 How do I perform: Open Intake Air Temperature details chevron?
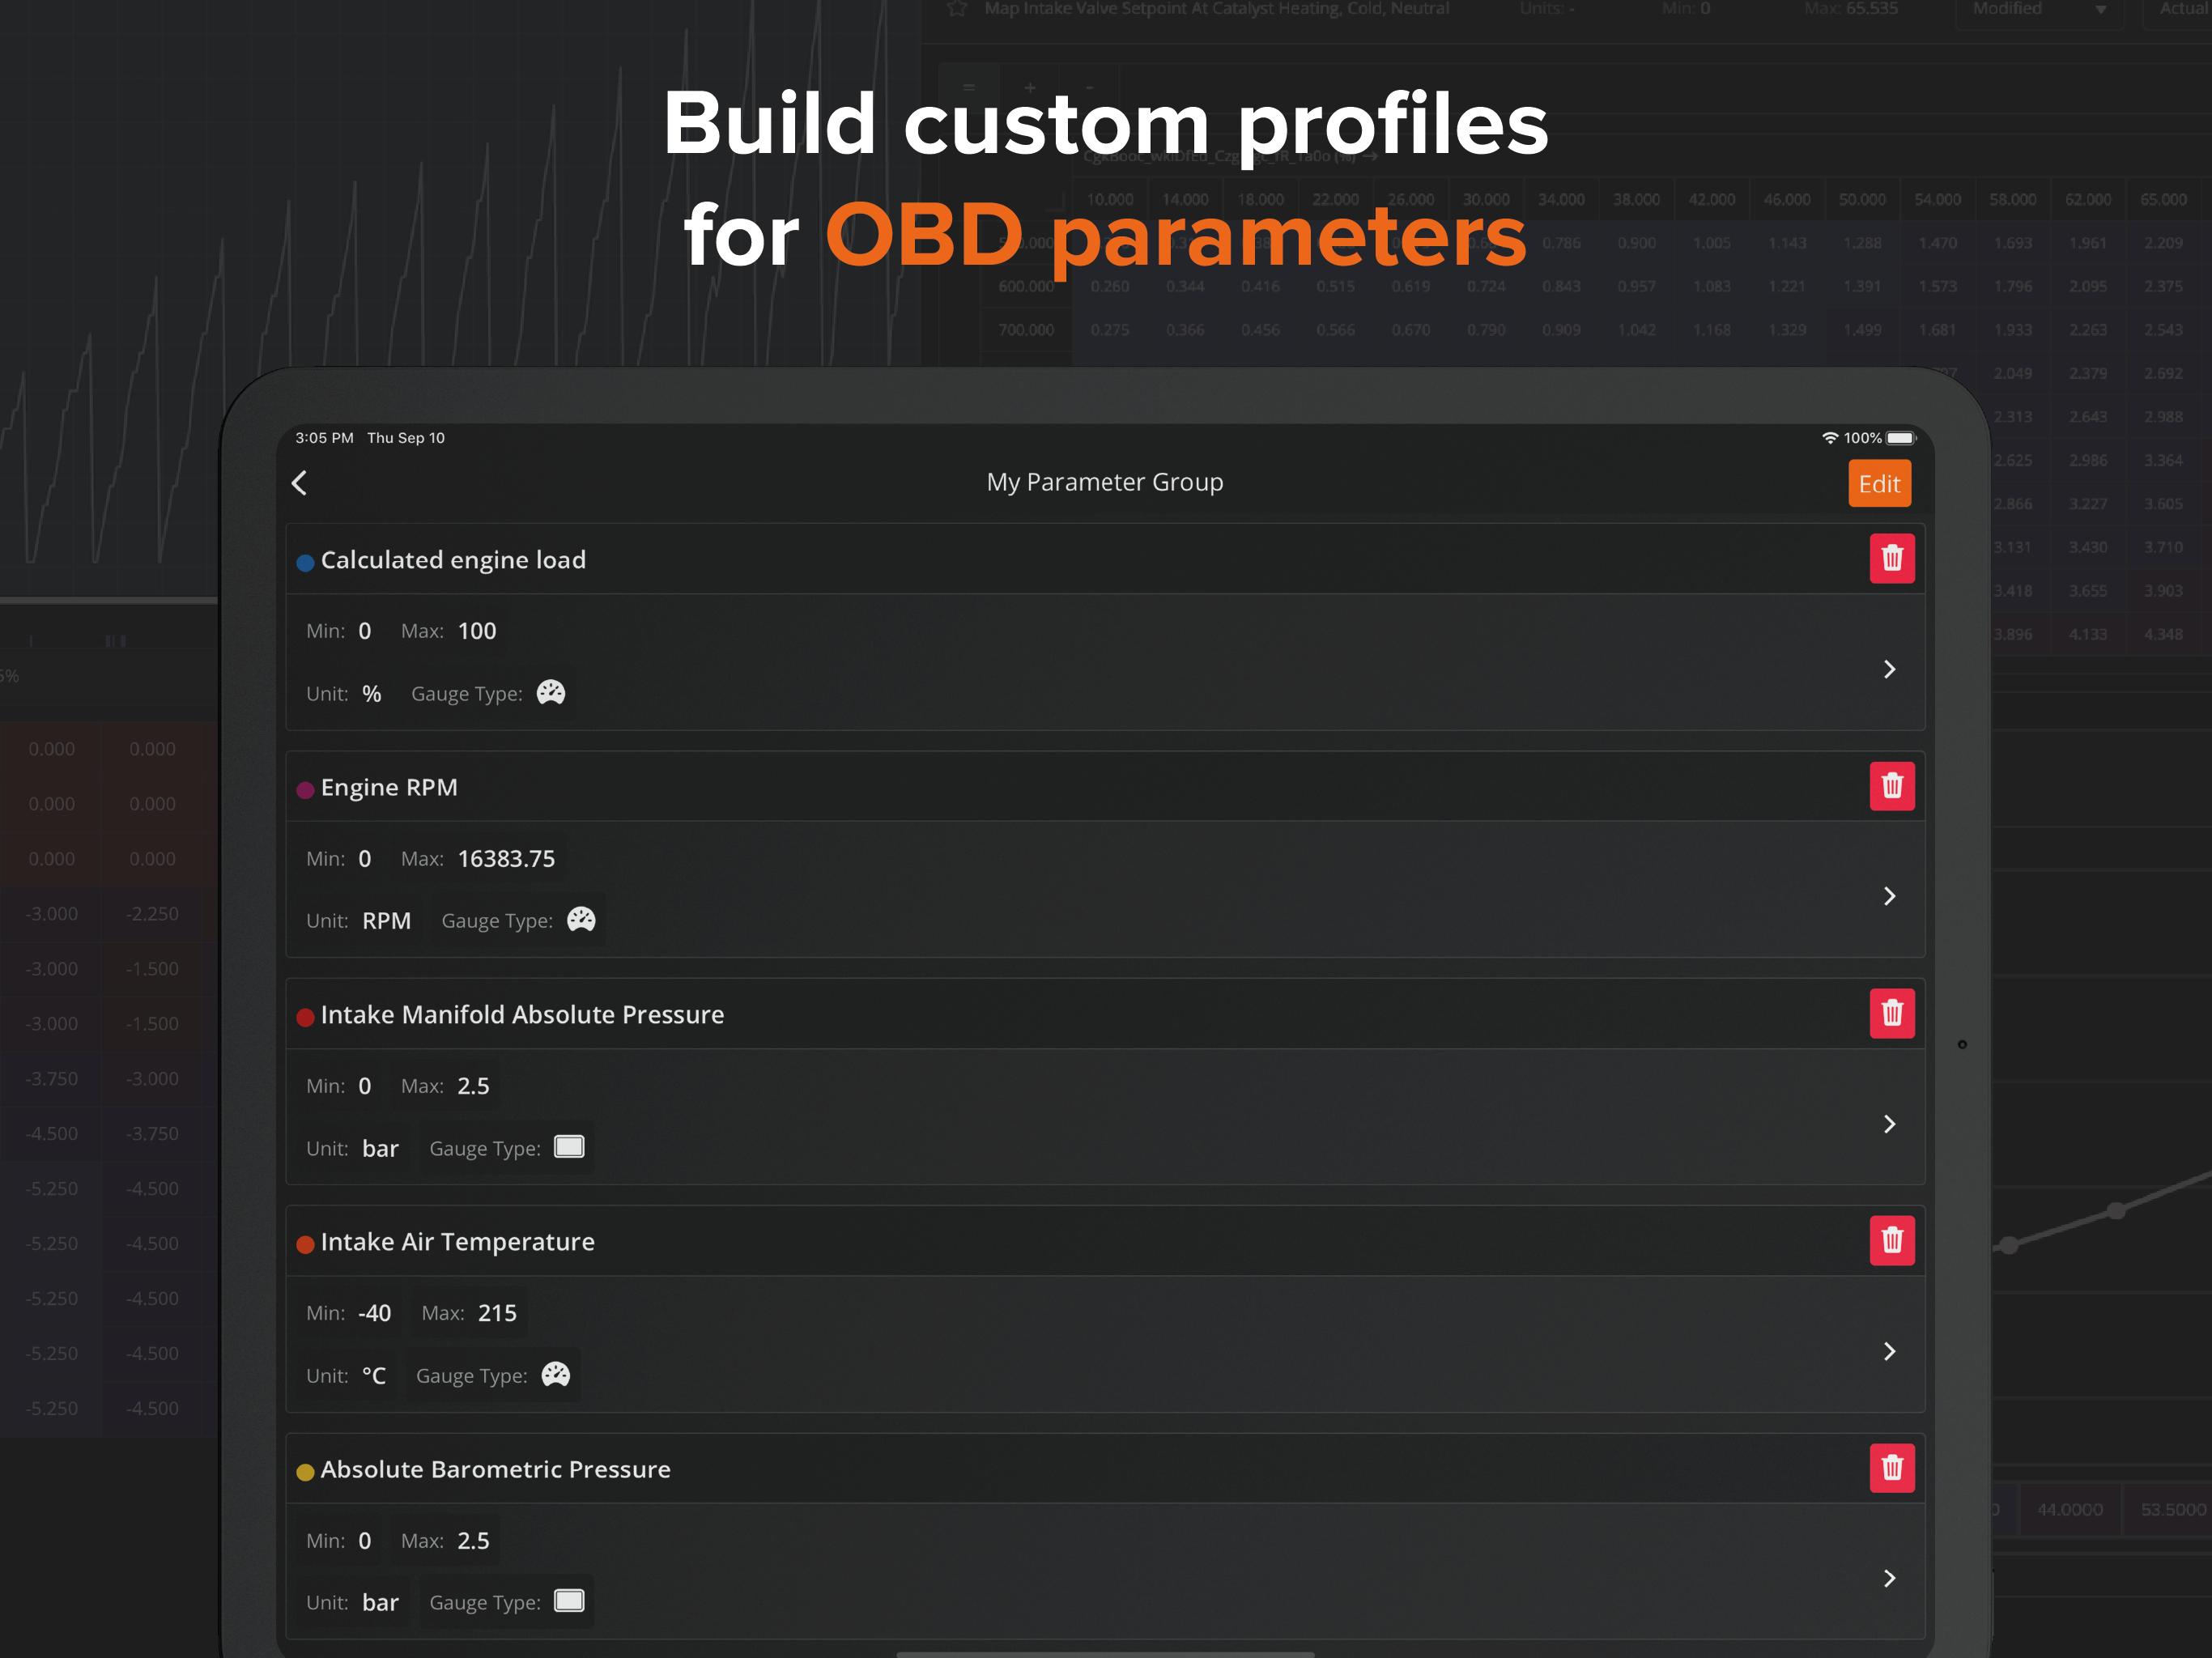pos(1889,1351)
